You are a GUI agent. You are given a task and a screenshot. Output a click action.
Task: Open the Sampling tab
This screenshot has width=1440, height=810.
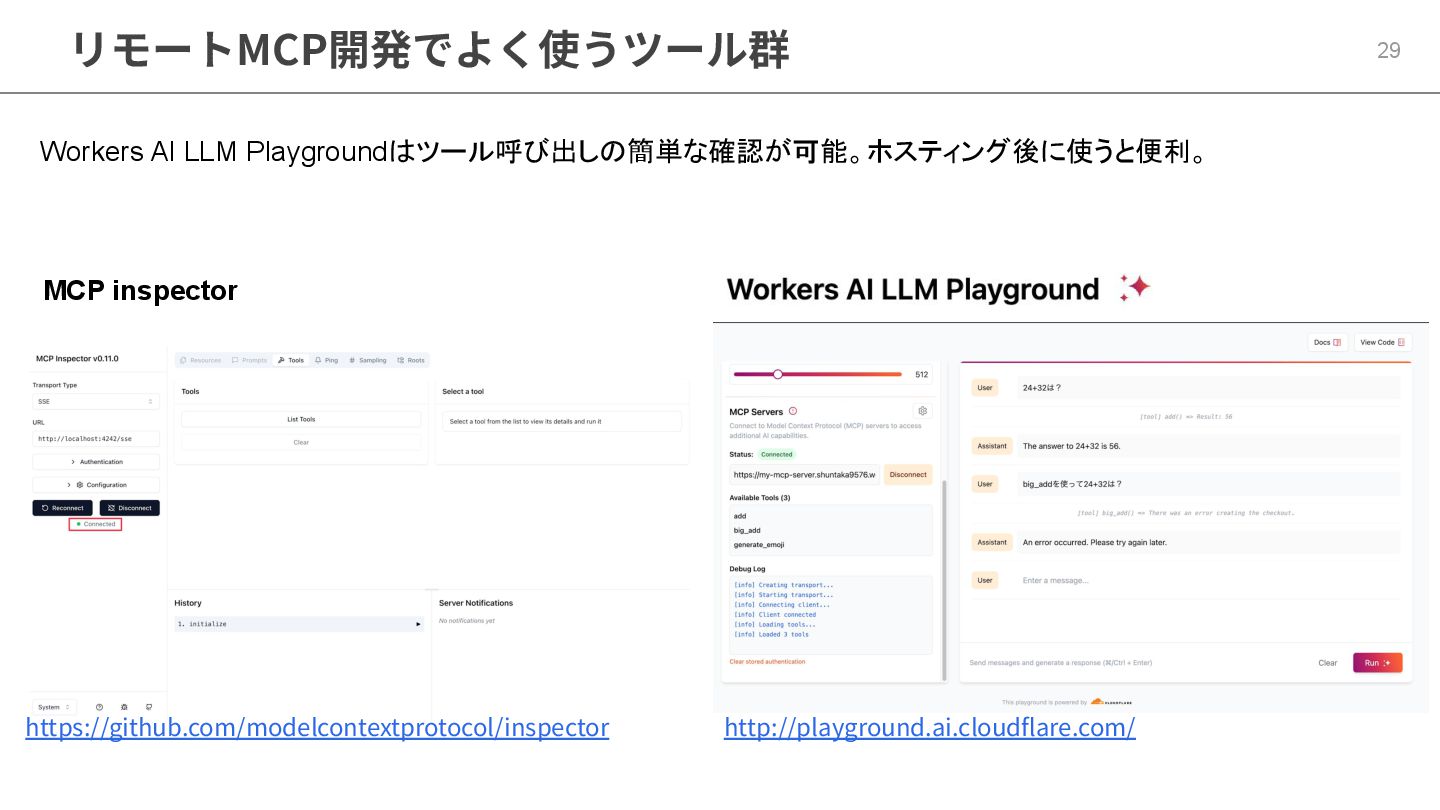click(367, 360)
